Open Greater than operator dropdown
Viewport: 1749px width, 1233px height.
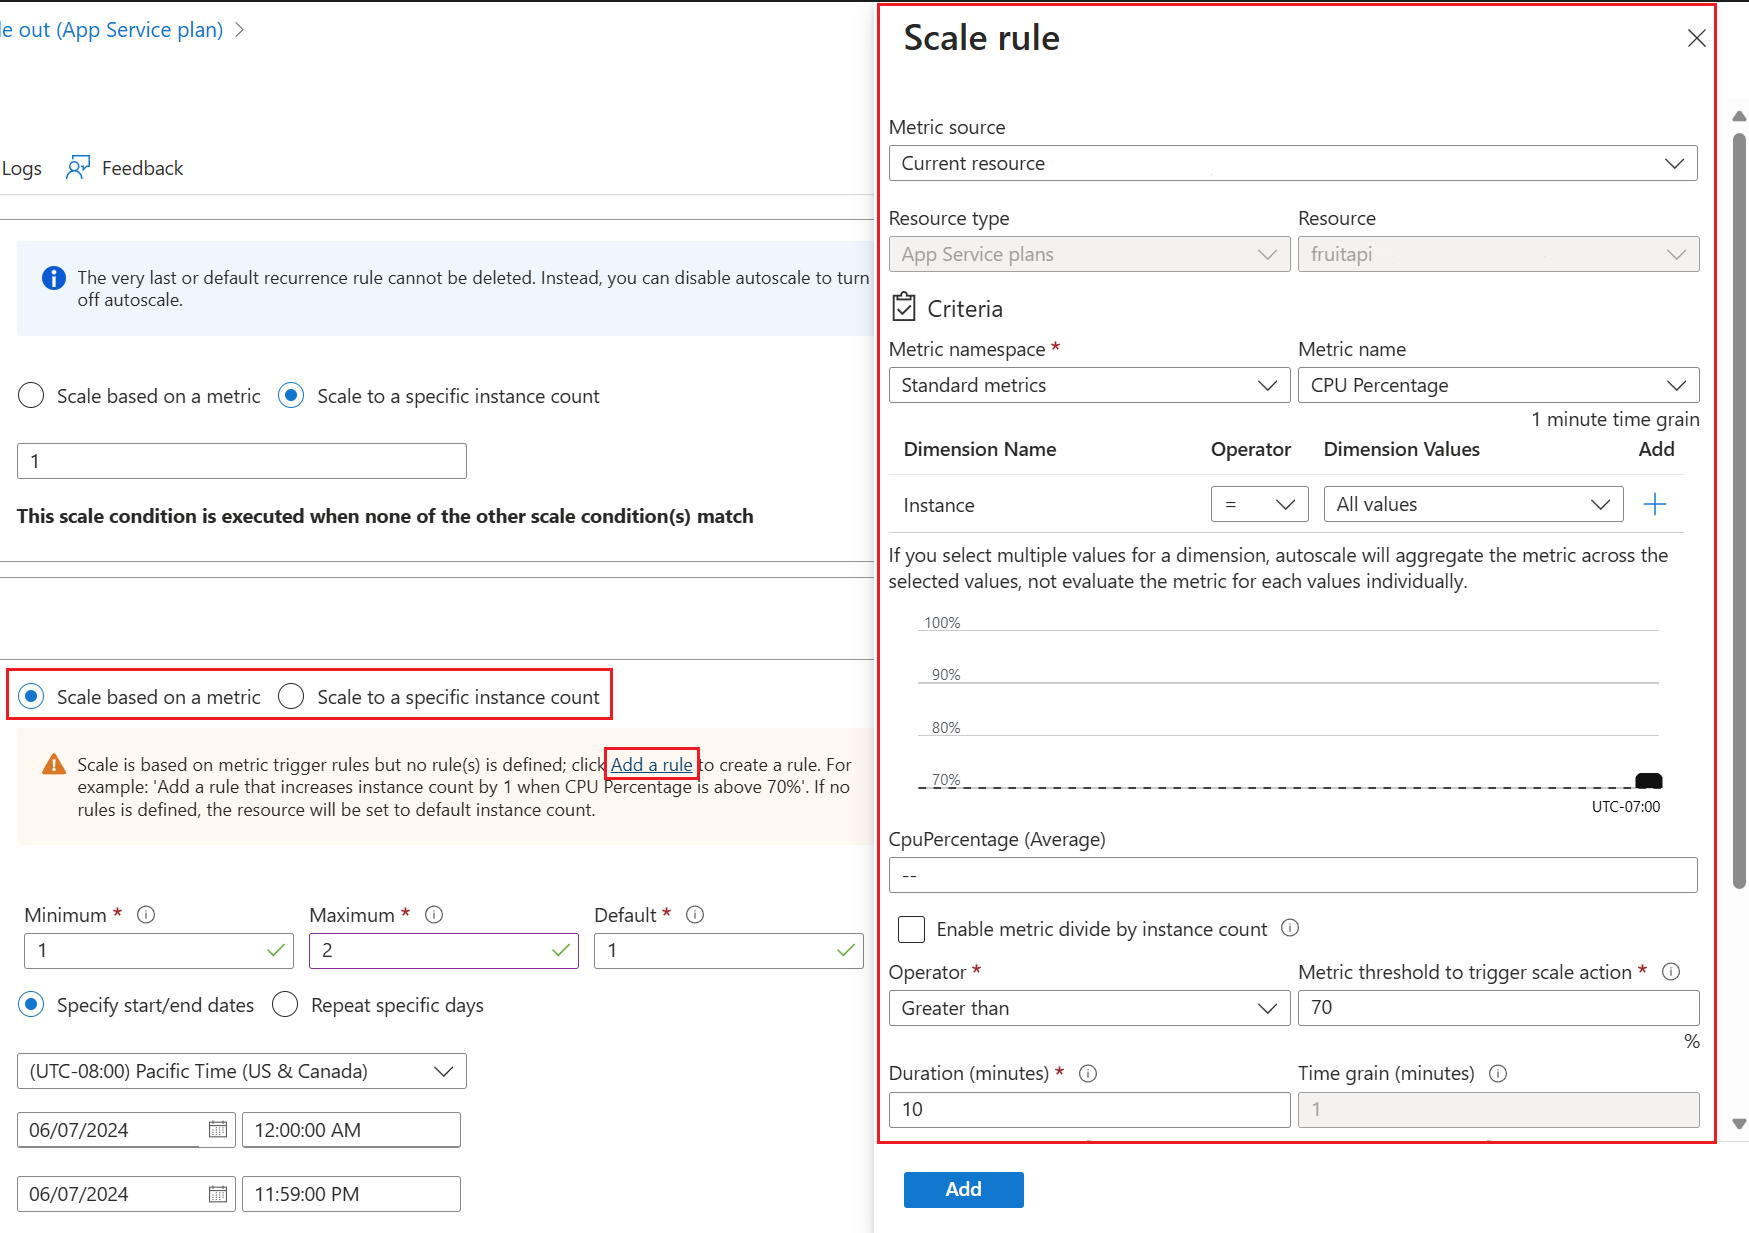pyautogui.click(x=1089, y=1008)
